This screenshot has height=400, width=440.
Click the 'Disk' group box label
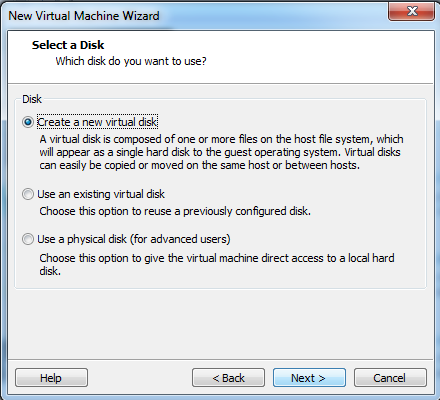coord(32,99)
